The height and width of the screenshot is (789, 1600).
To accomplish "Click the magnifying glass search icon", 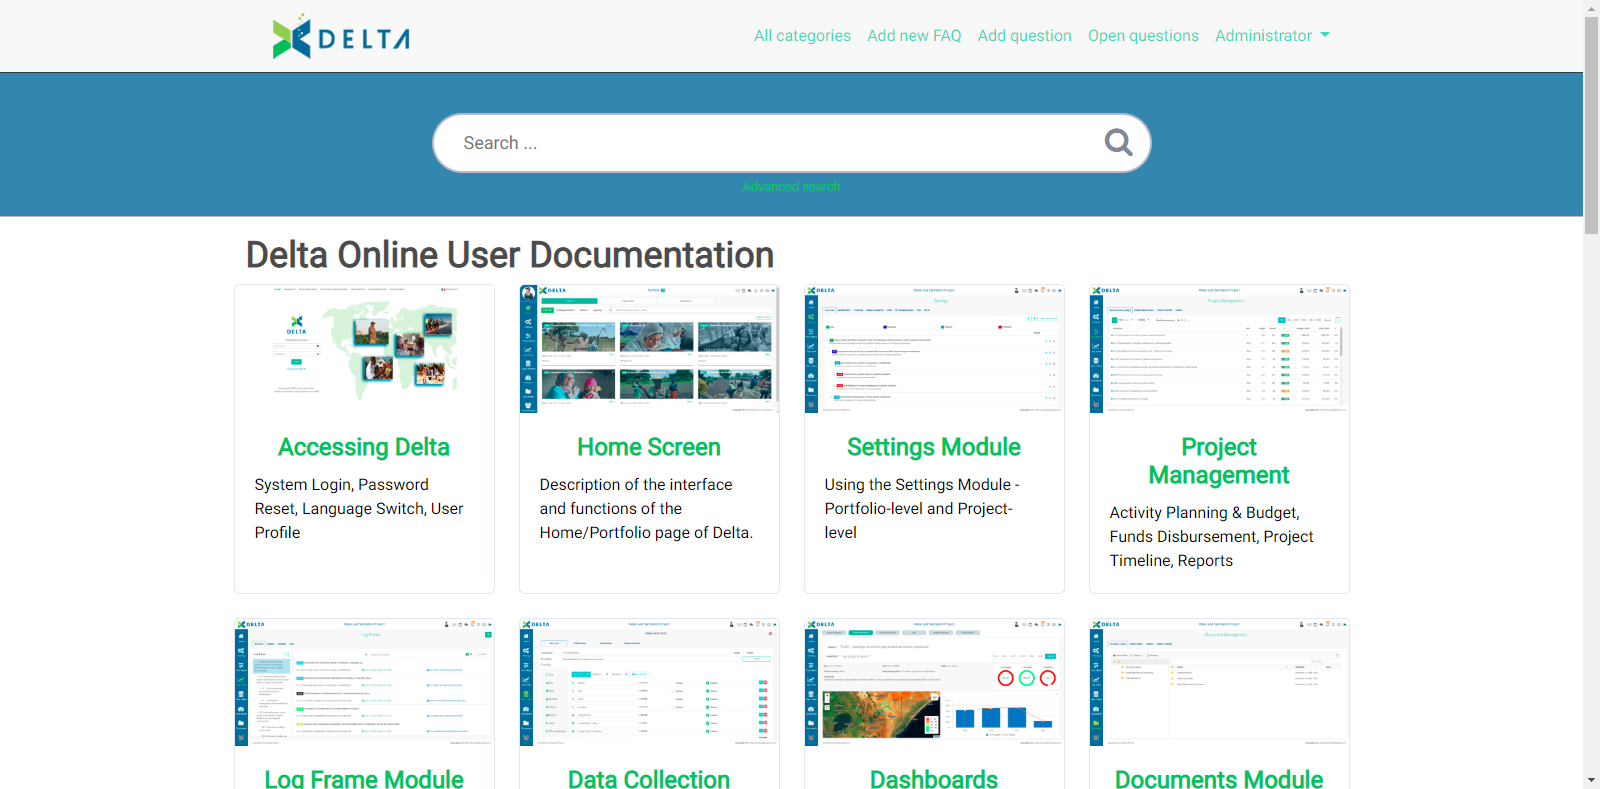I will click(1118, 143).
